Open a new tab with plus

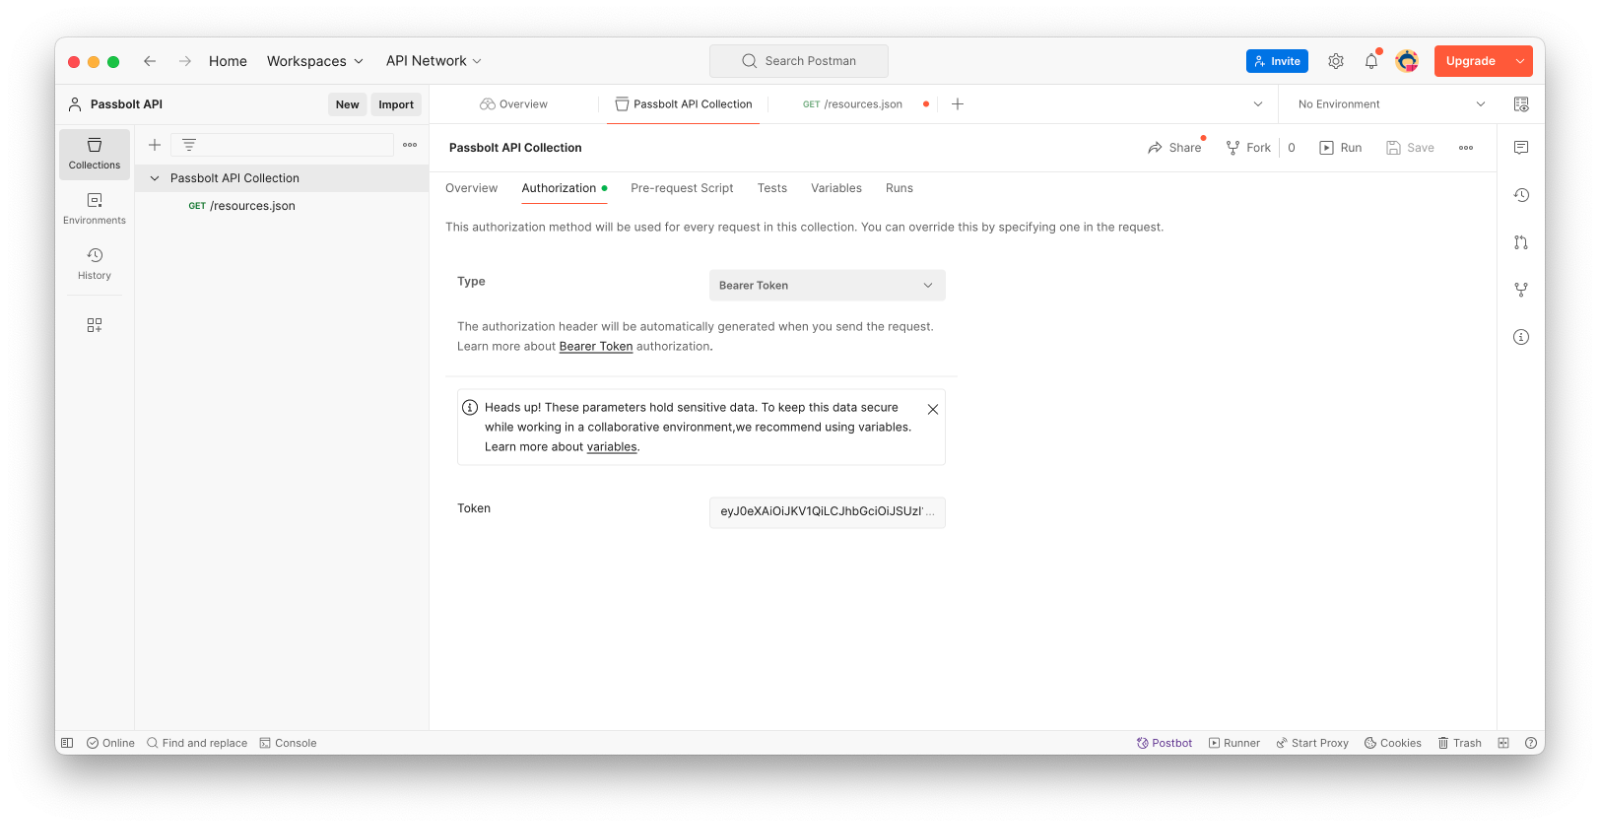click(957, 104)
